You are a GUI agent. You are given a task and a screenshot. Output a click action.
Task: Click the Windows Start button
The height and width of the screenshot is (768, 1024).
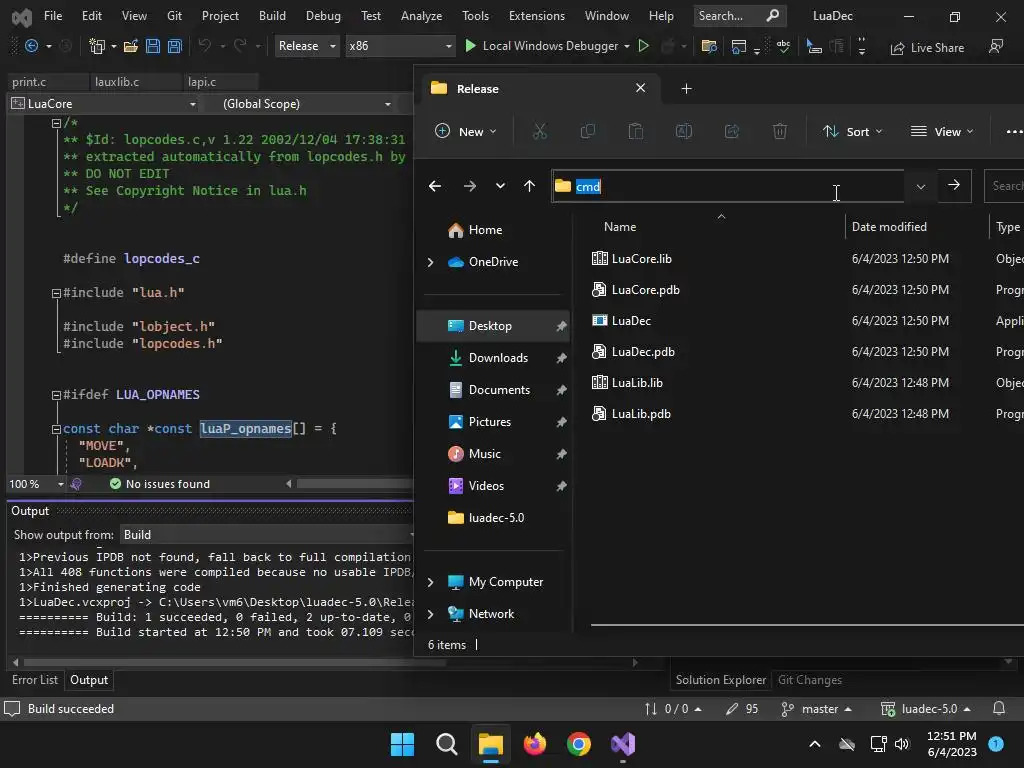(402, 744)
